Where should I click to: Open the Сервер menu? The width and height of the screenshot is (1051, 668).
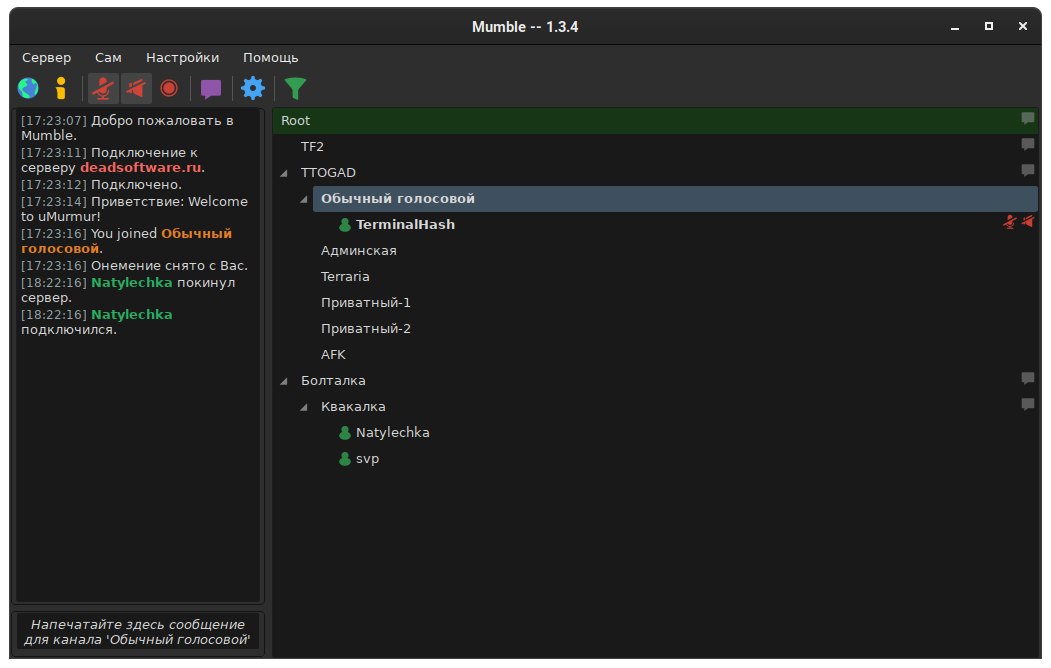pyautogui.click(x=46, y=58)
